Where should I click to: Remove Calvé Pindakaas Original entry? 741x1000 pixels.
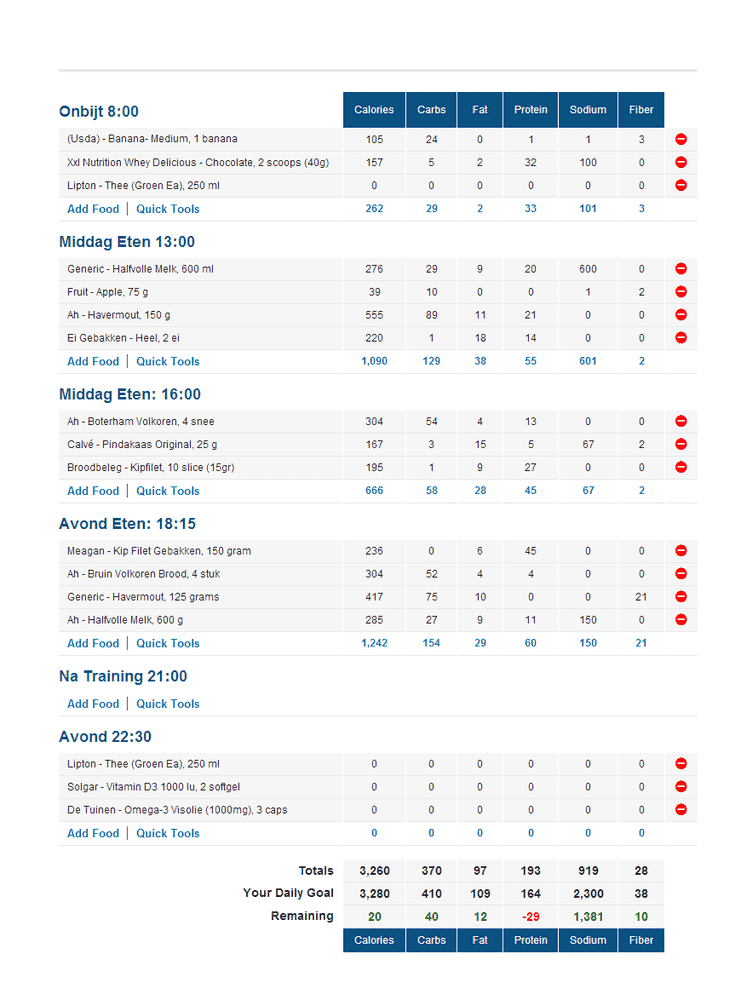click(x=681, y=444)
